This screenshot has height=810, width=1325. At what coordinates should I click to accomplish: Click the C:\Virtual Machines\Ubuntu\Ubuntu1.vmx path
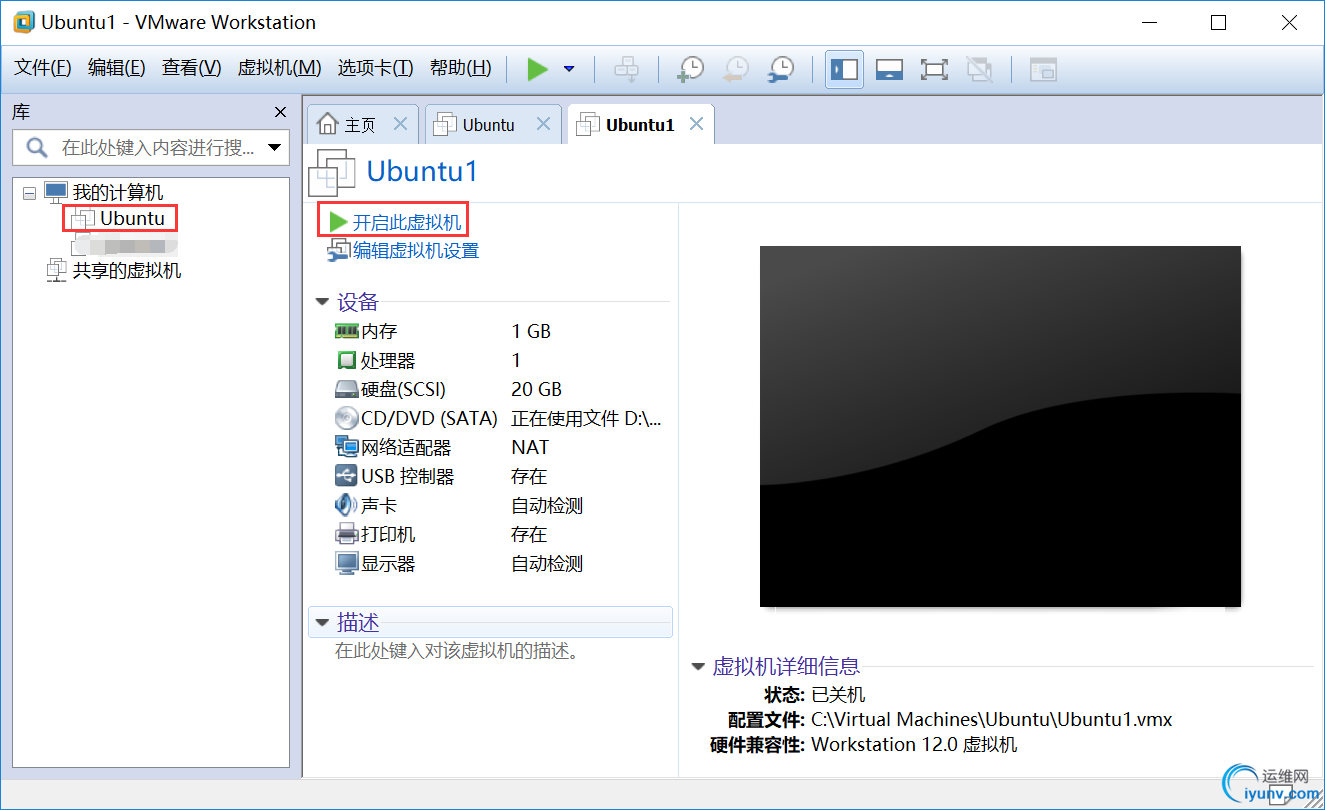(x=991, y=719)
